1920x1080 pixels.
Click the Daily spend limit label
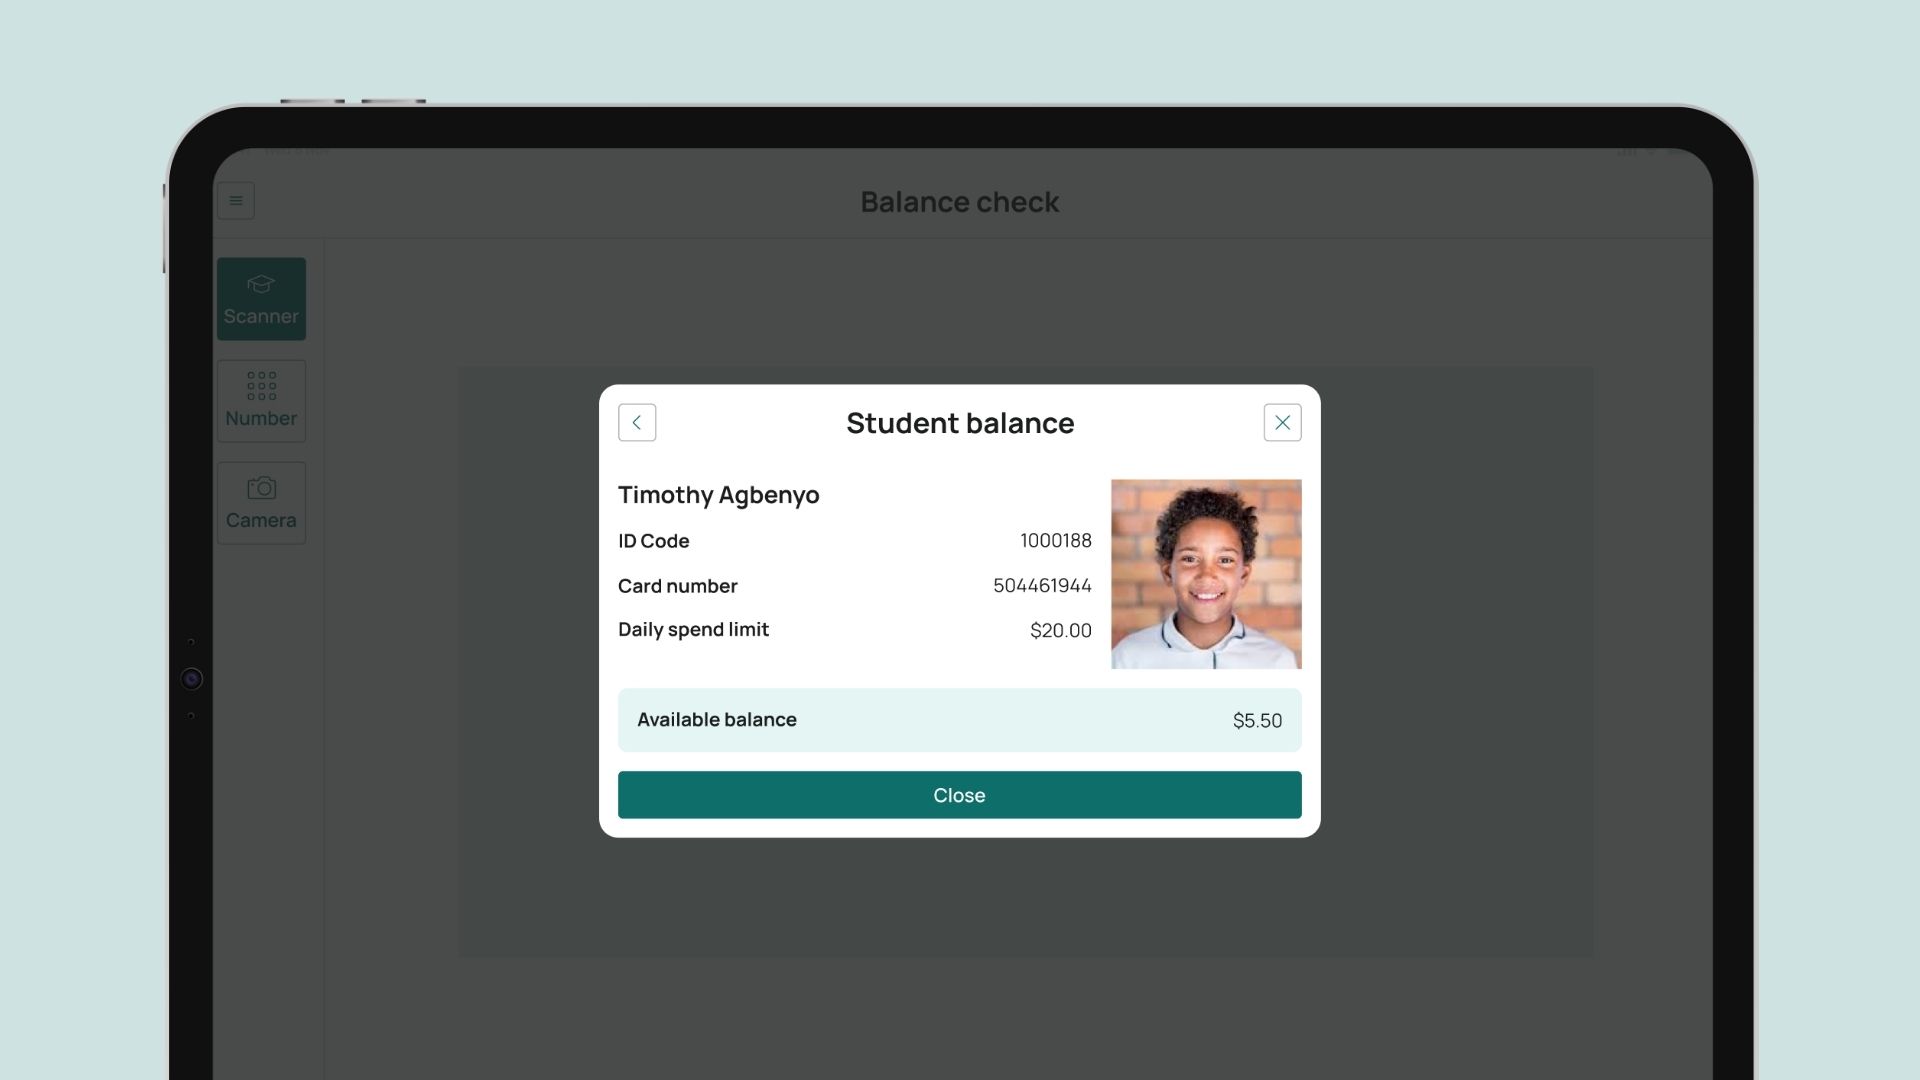[693, 630]
